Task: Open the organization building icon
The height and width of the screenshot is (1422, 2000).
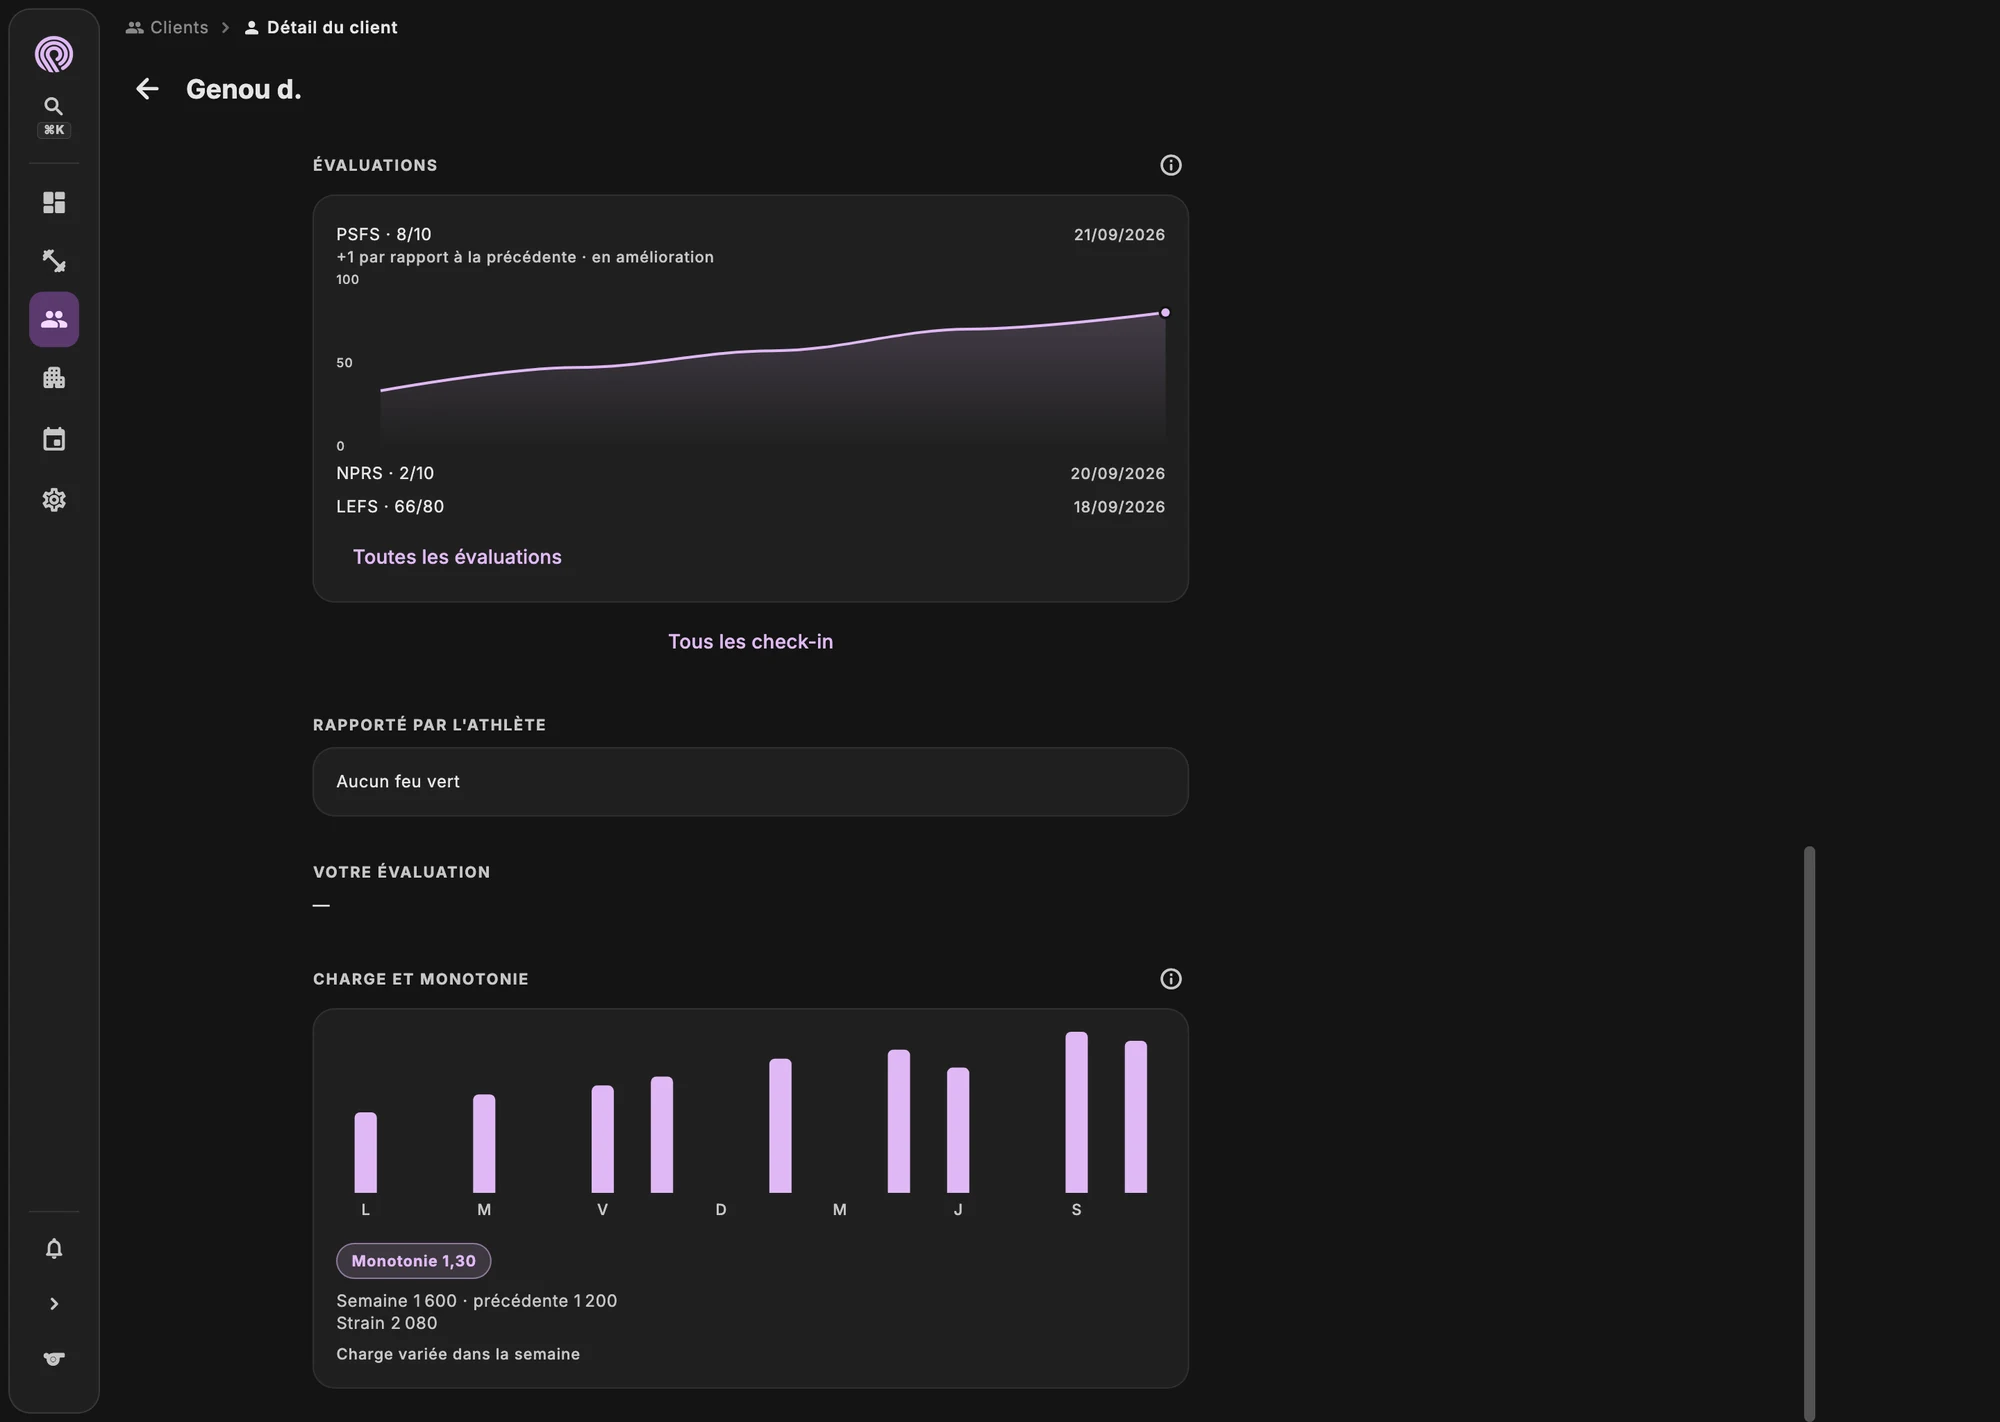Action: [x=54, y=378]
